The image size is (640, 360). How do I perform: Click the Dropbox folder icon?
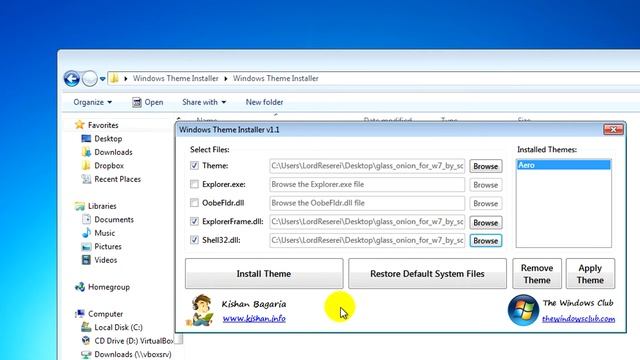[x=86, y=166]
